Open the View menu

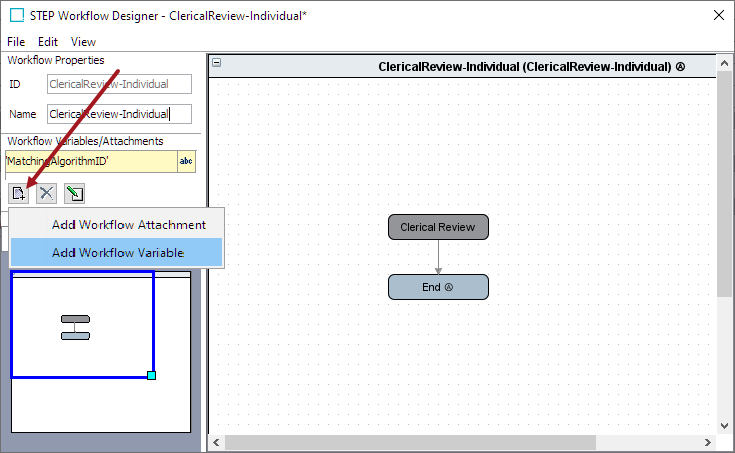pyautogui.click(x=83, y=42)
